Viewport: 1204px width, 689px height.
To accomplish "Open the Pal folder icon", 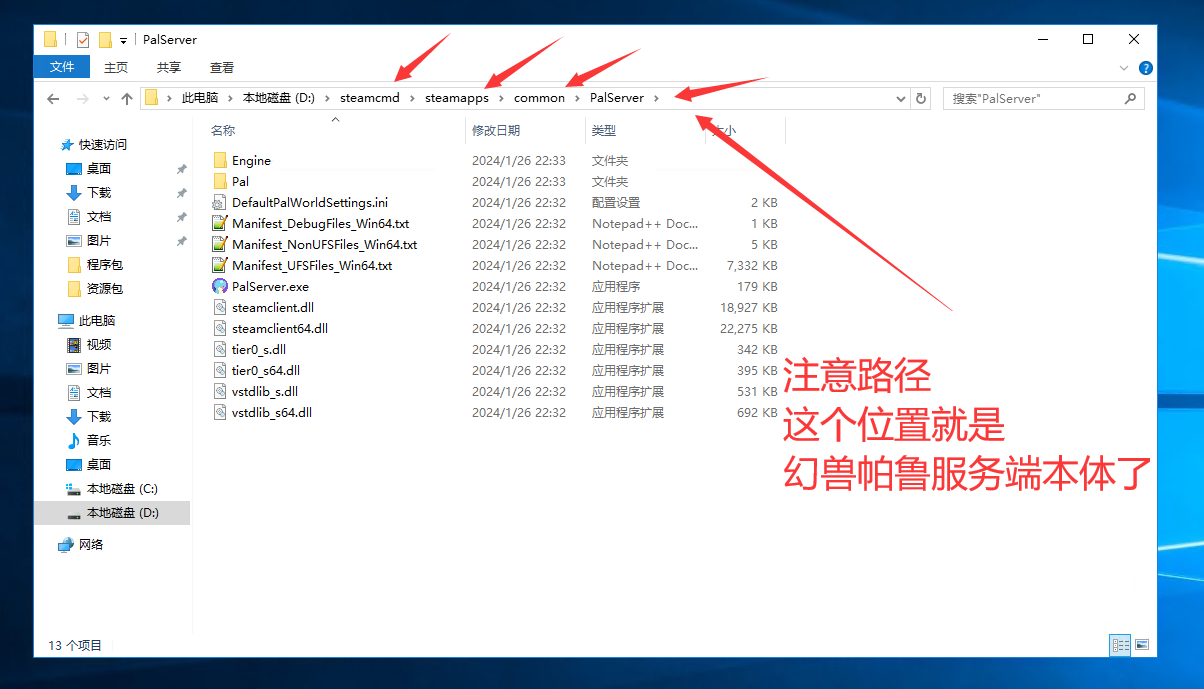I will tap(220, 181).
